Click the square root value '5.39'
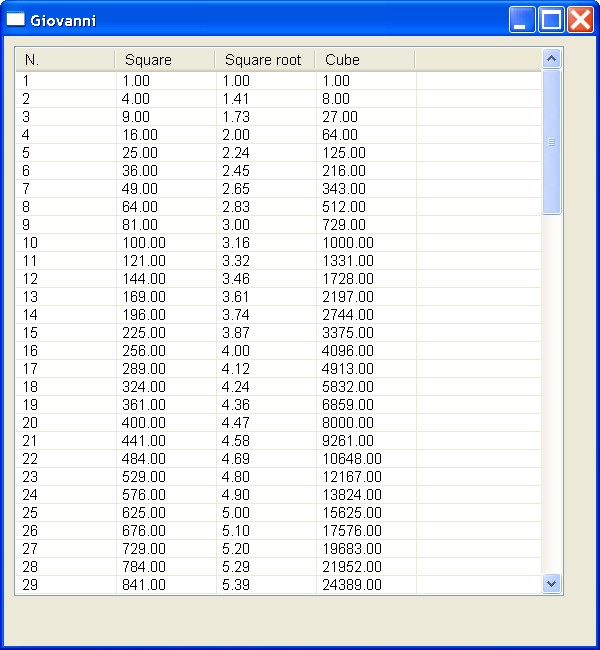The width and height of the screenshot is (600, 650). 236,585
